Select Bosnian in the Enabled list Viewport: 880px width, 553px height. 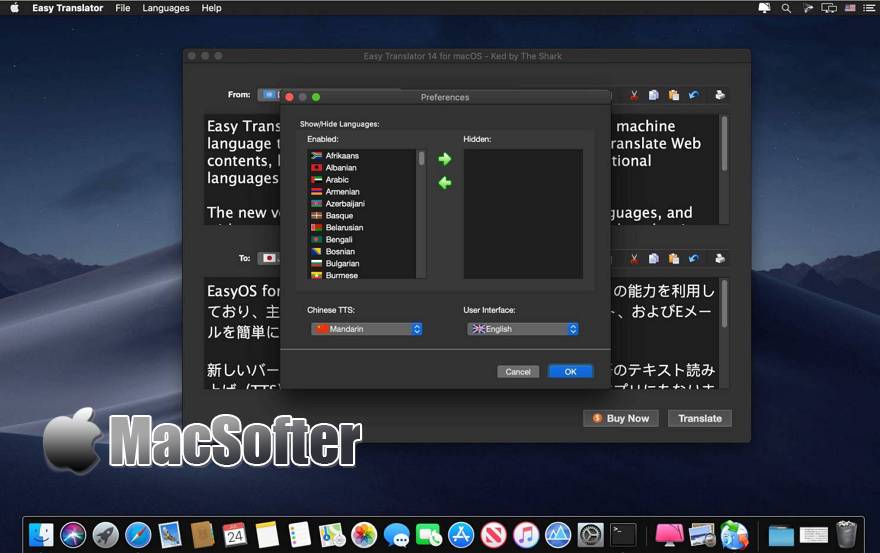click(363, 252)
